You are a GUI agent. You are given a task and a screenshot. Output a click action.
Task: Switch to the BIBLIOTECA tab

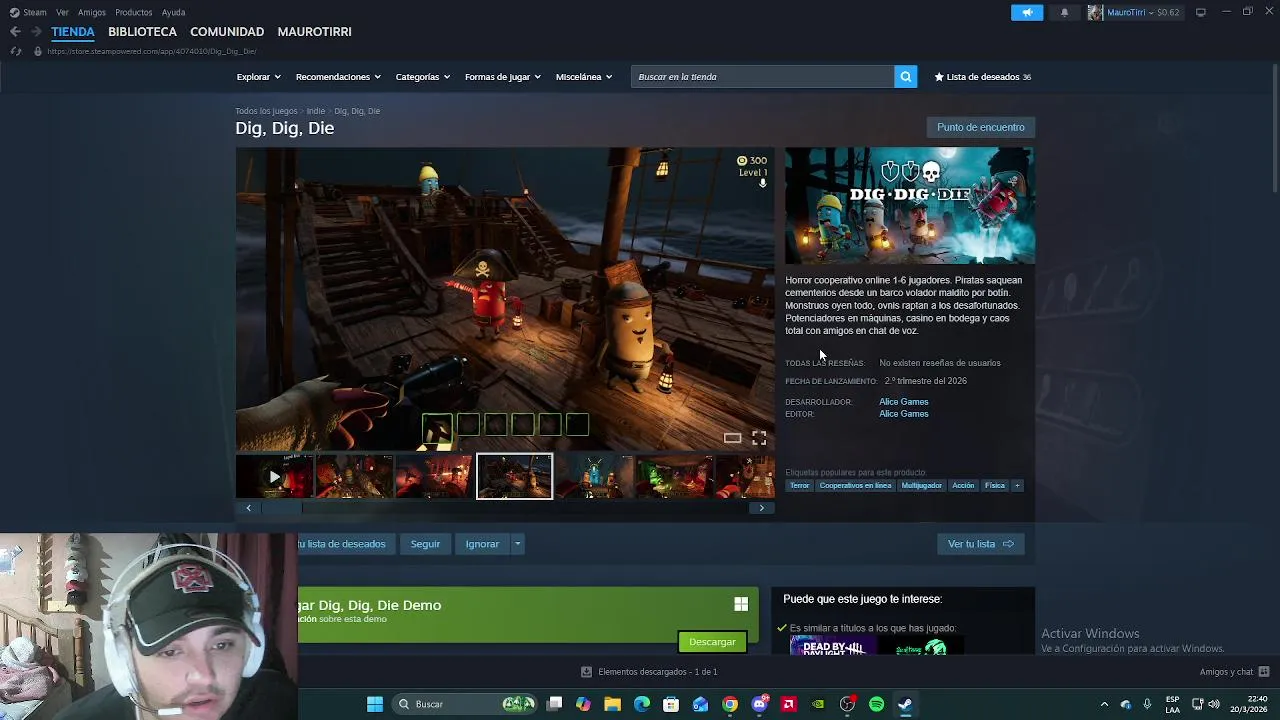tap(142, 32)
